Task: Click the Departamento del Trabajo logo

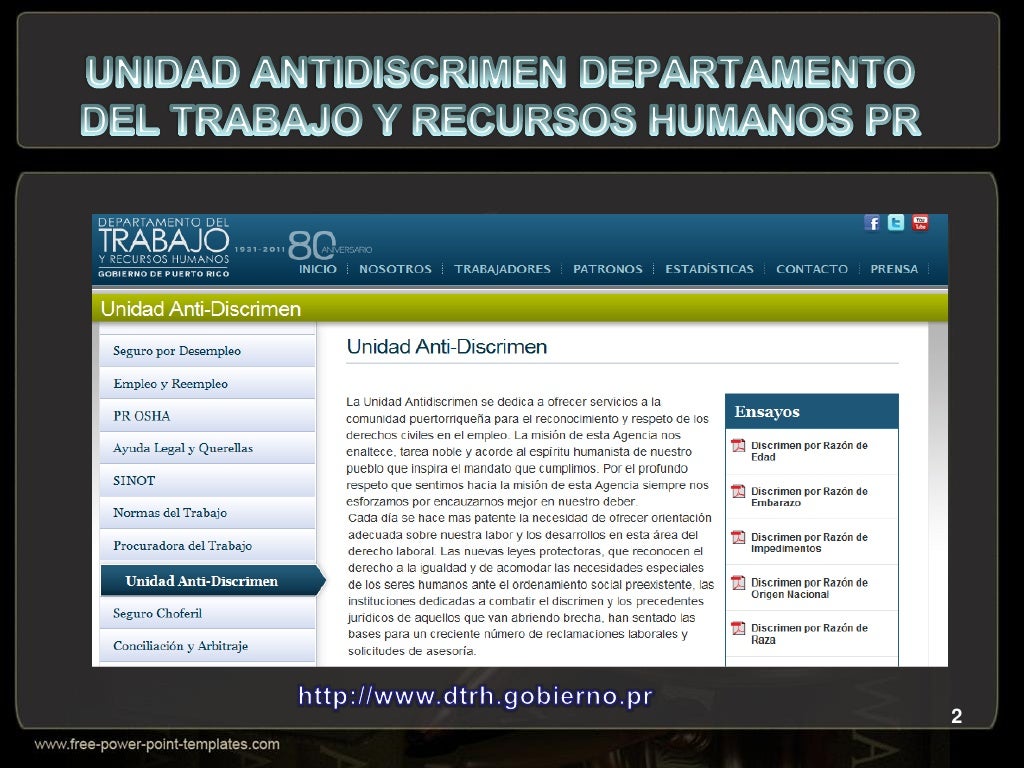Action: pos(163,248)
